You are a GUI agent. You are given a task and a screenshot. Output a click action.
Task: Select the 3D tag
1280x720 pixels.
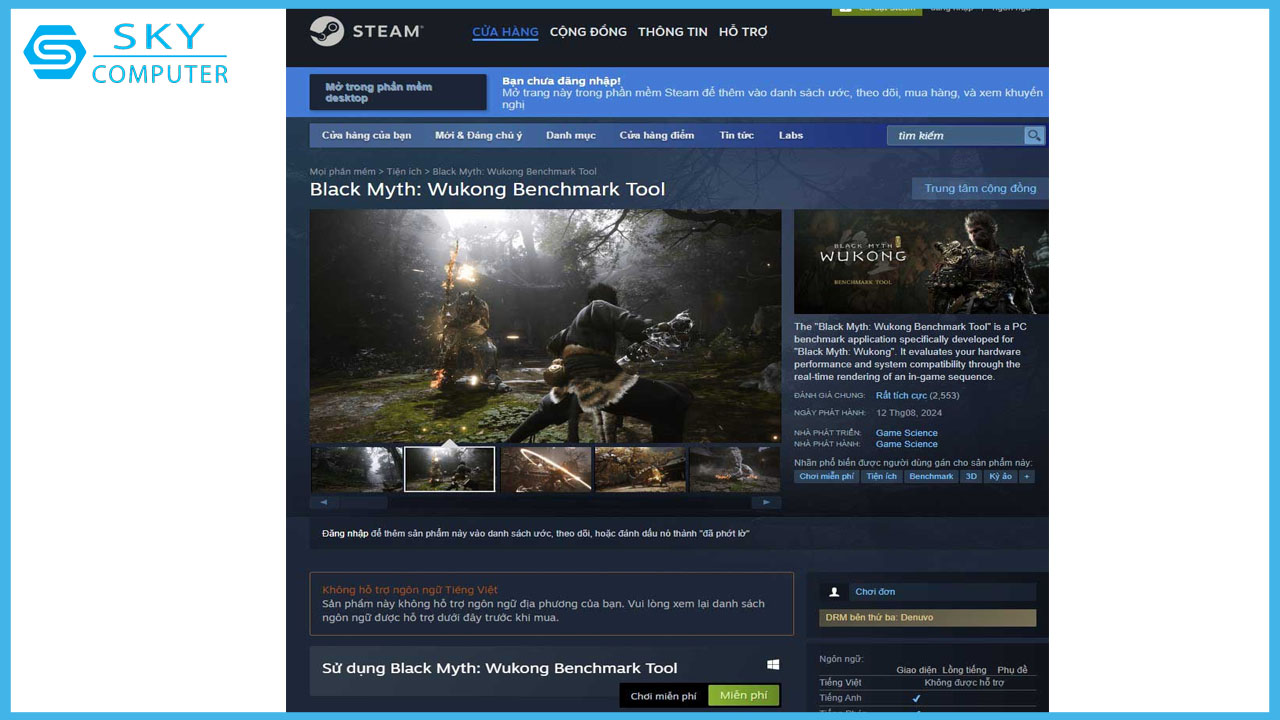[971, 477]
